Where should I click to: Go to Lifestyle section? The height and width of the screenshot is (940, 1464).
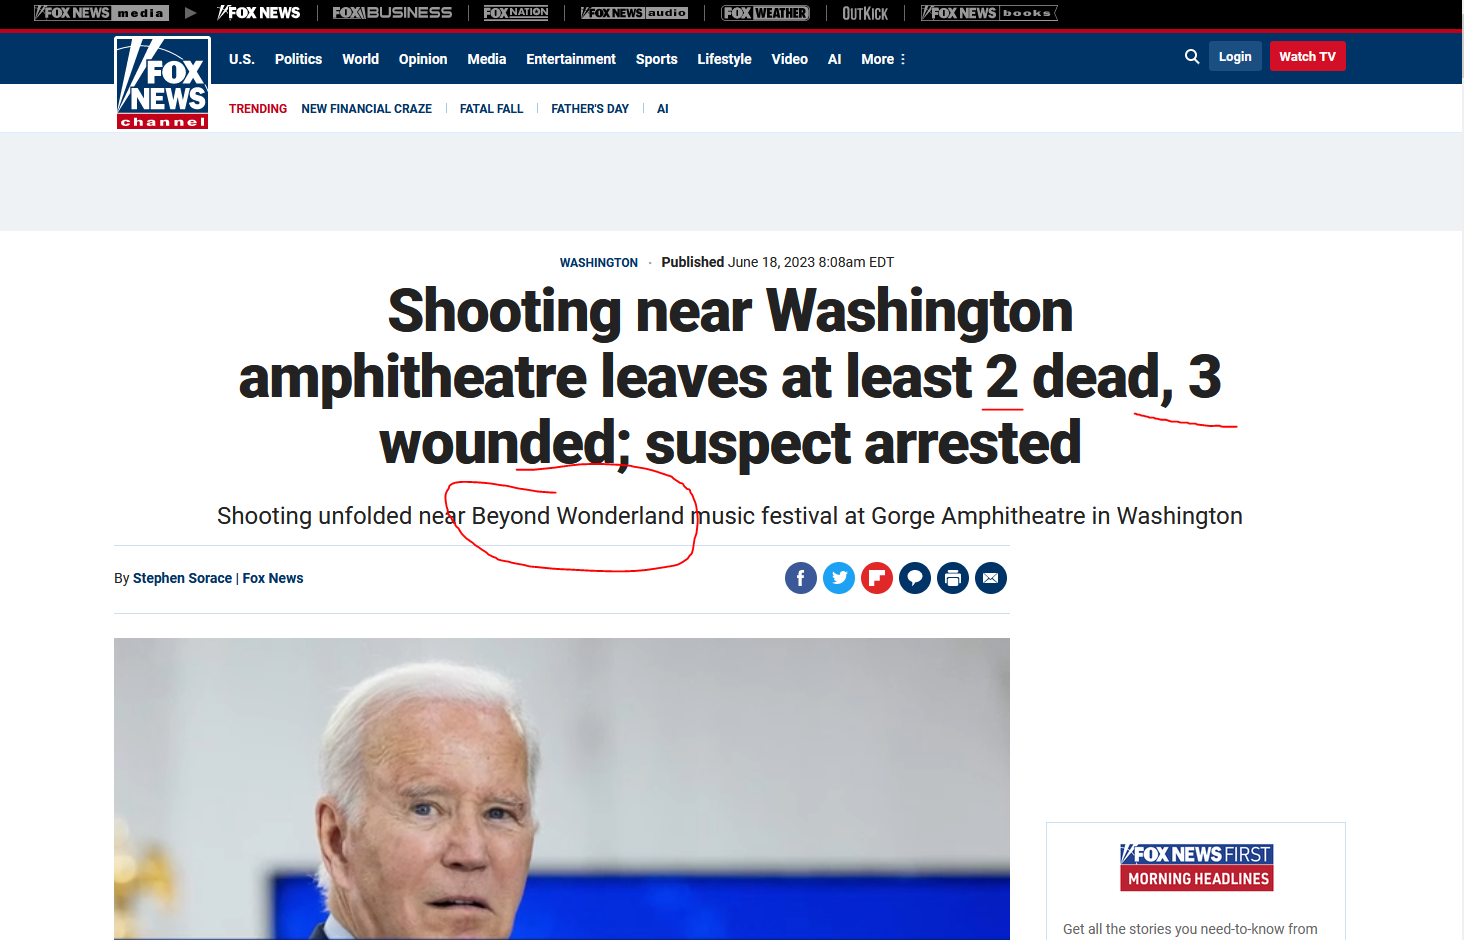click(x=724, y=59)
